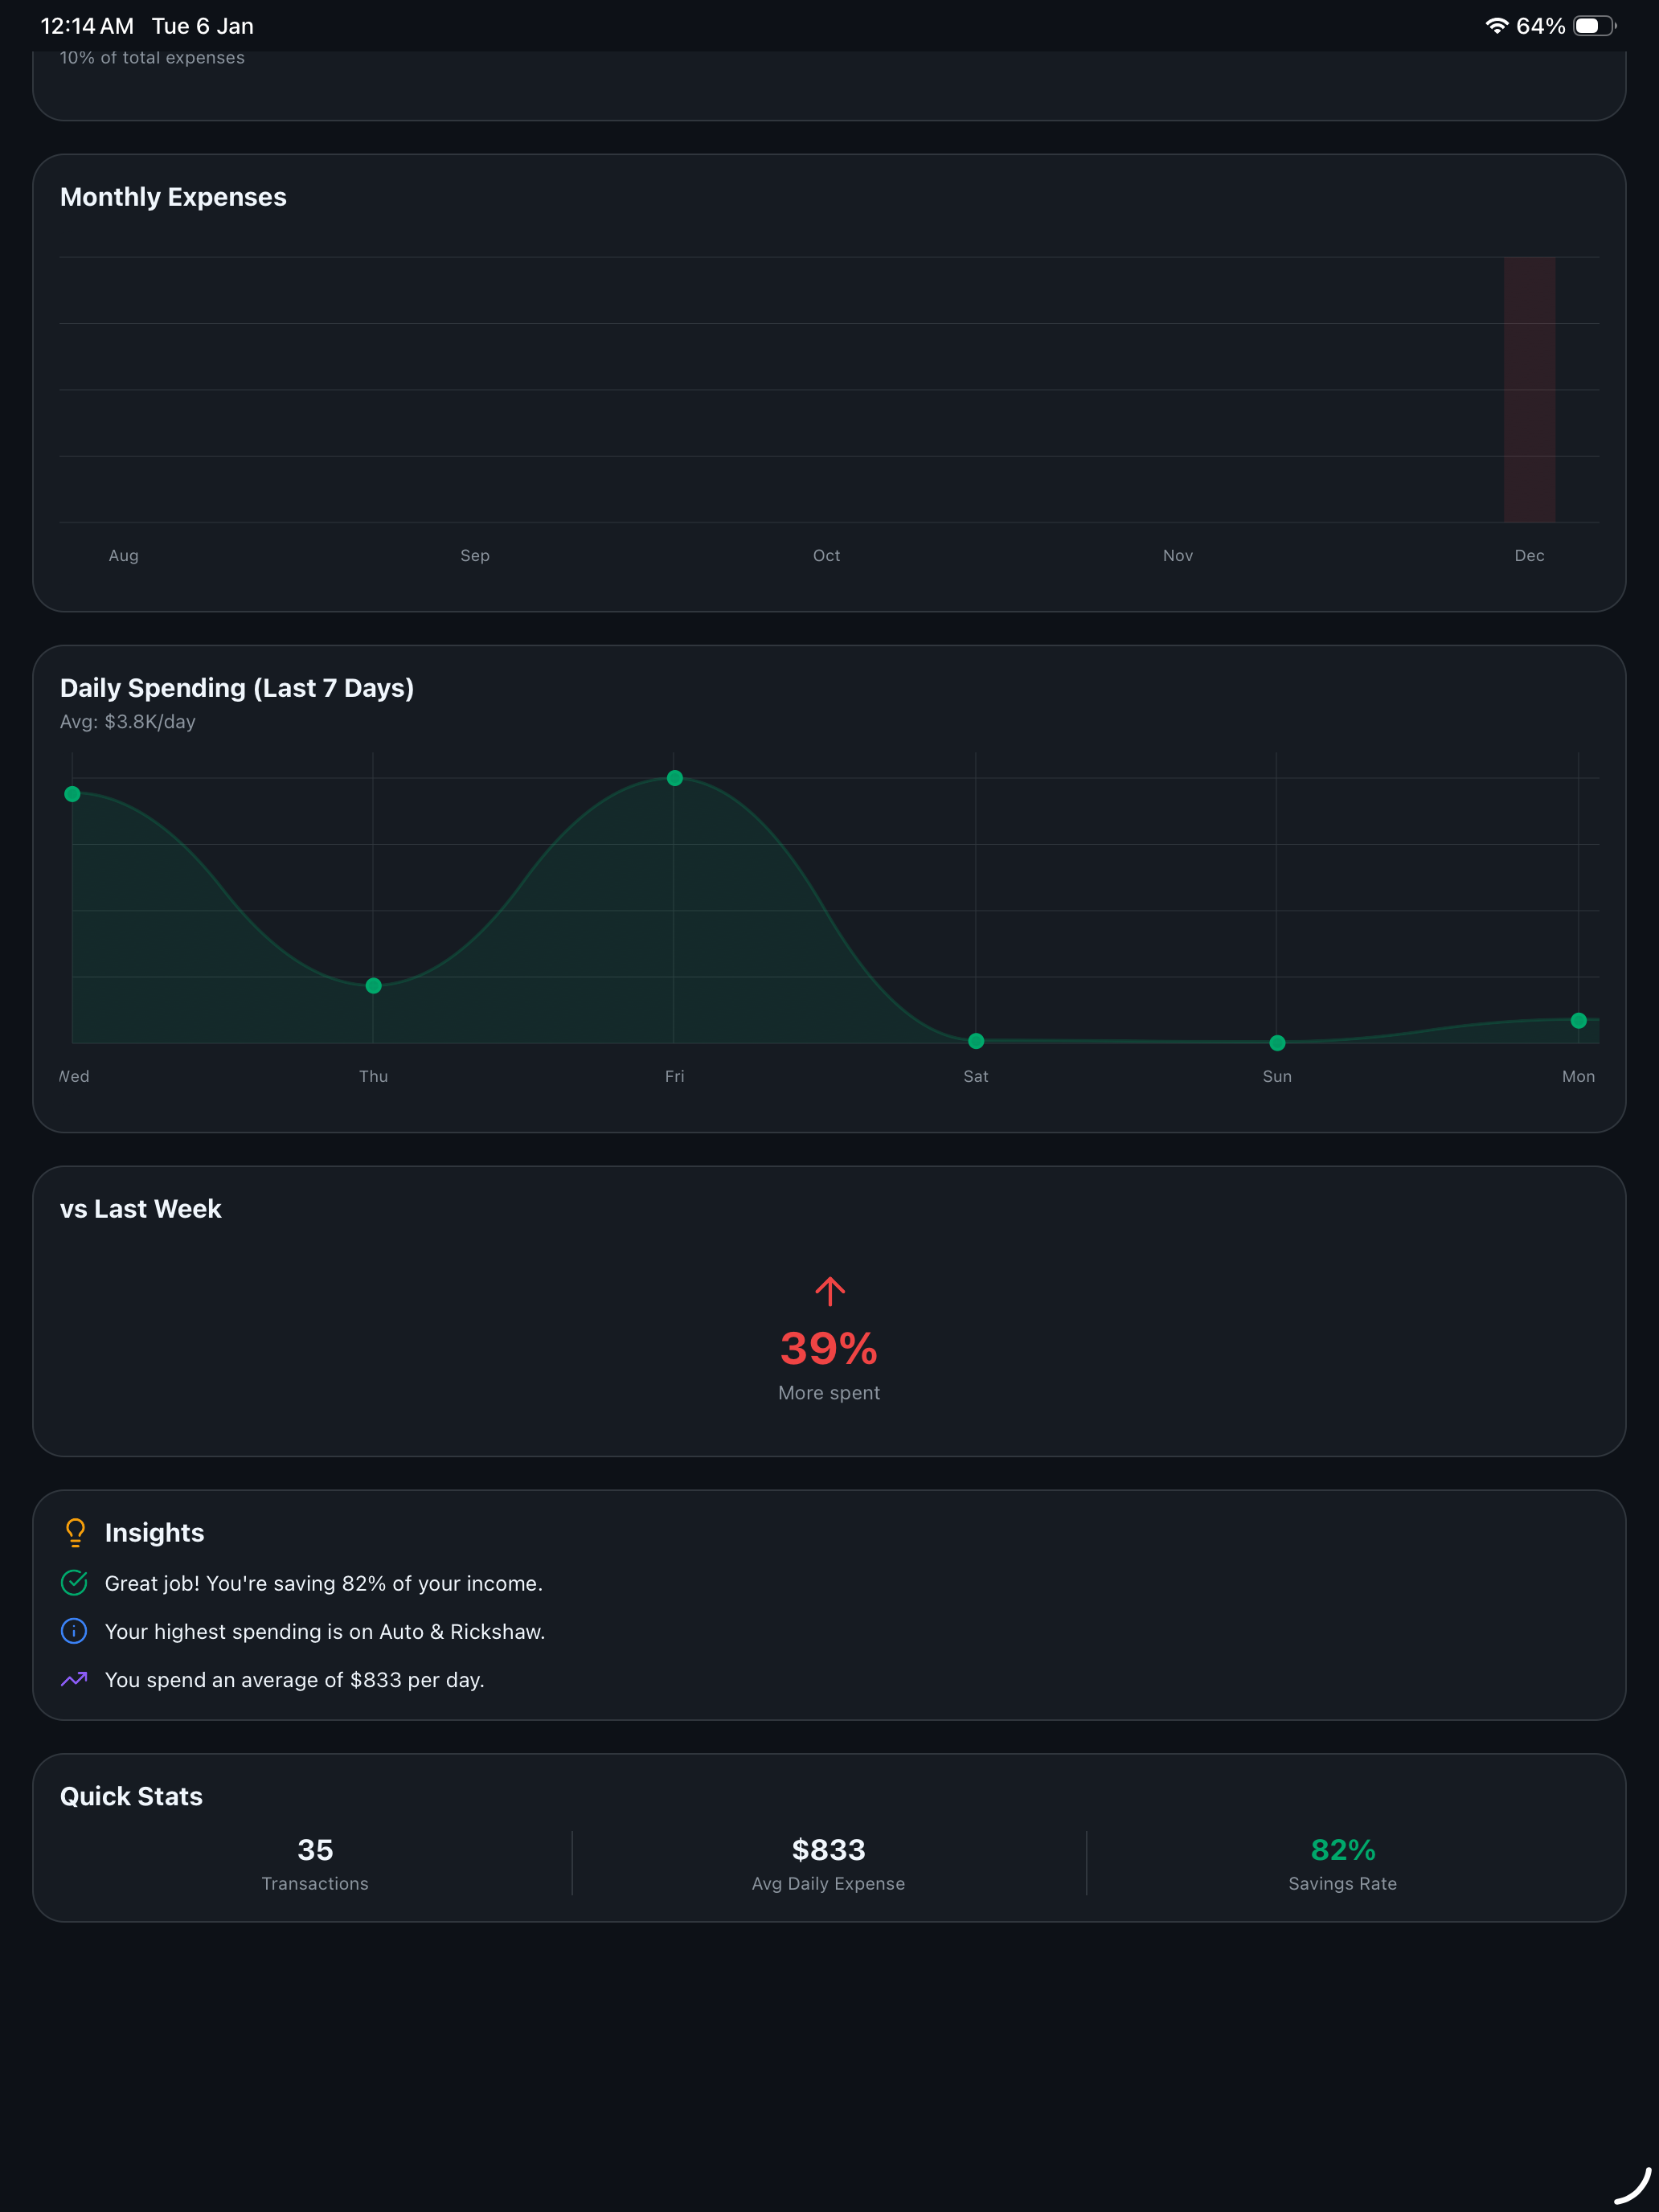Tap the Sat label under daily spending chart
Viewport: 1659px width, 2212px height.
976,1076
